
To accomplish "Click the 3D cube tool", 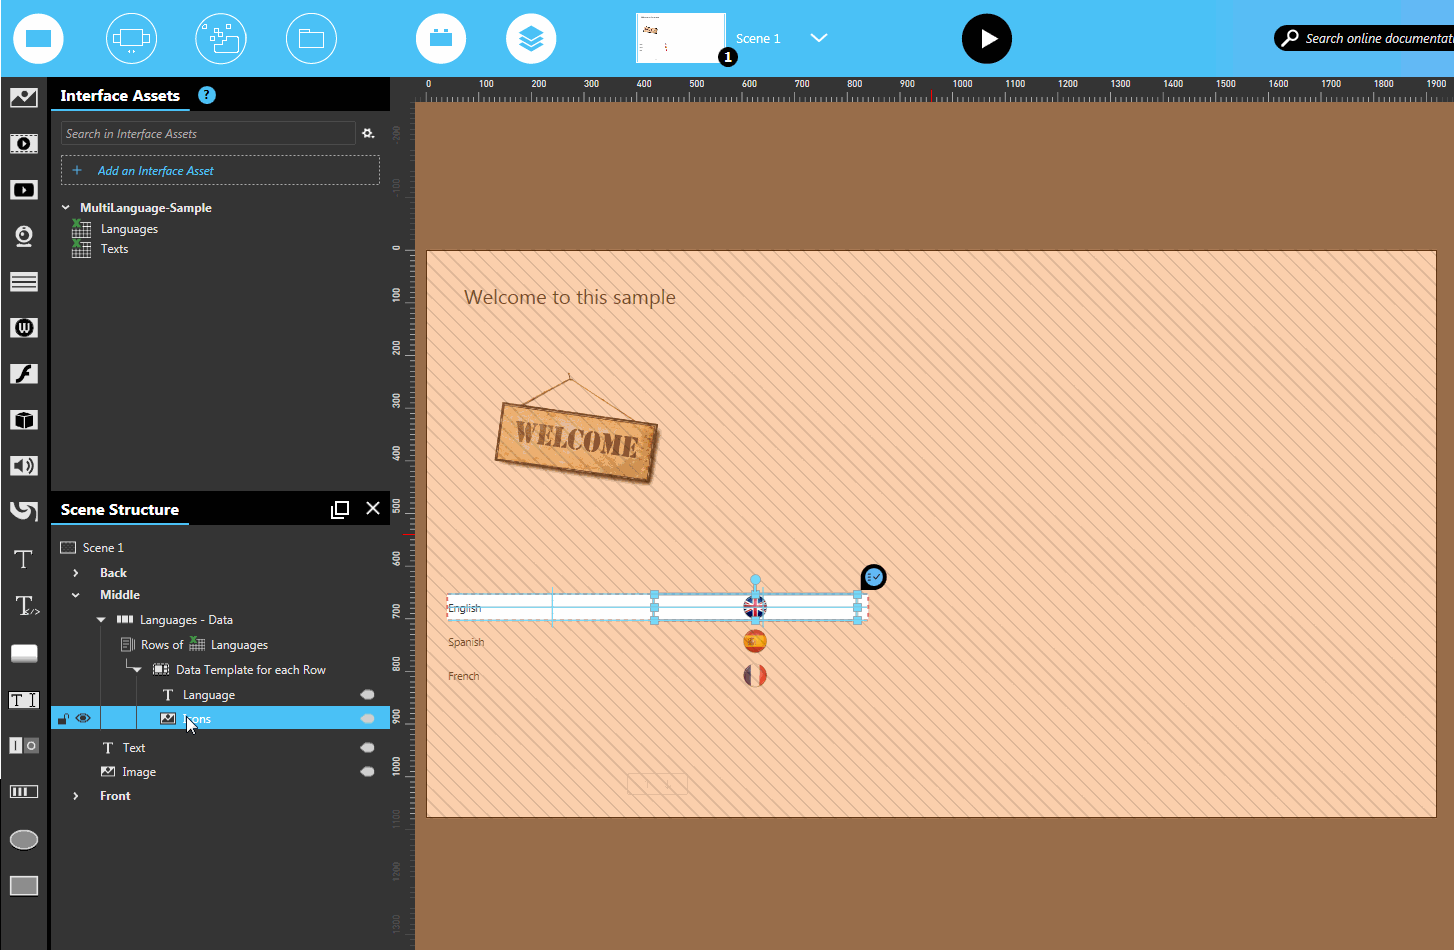I will point(23,419).
